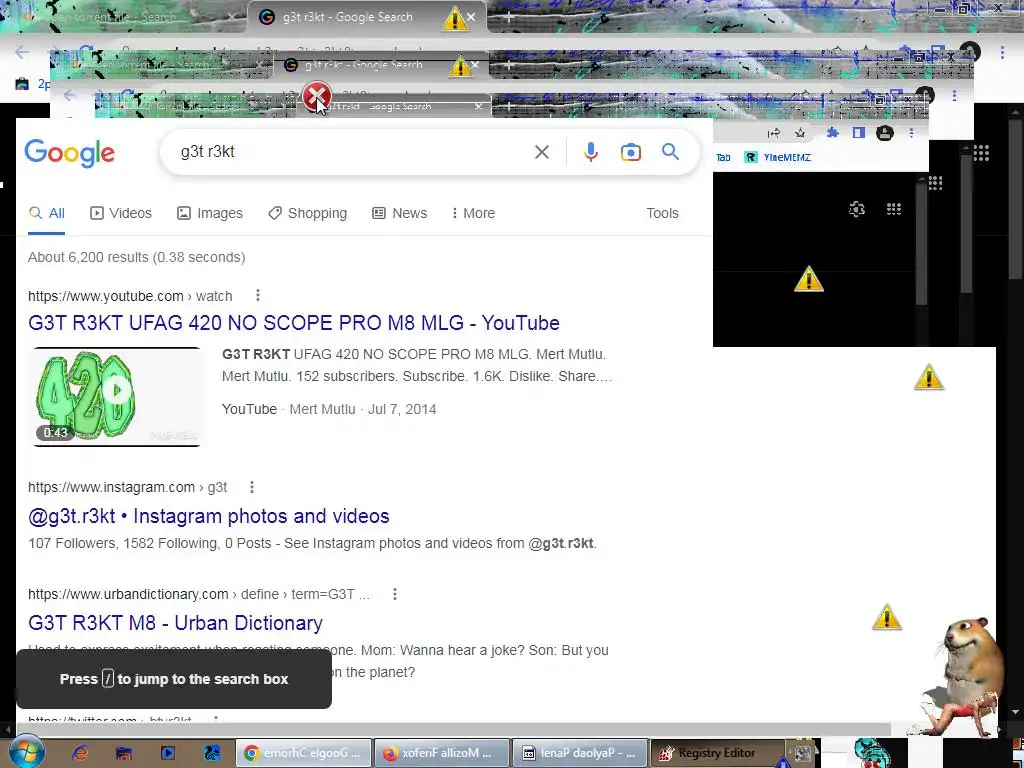
Task: Switch to lenaP daolyaP taskbar window
Action: point(580,753)
